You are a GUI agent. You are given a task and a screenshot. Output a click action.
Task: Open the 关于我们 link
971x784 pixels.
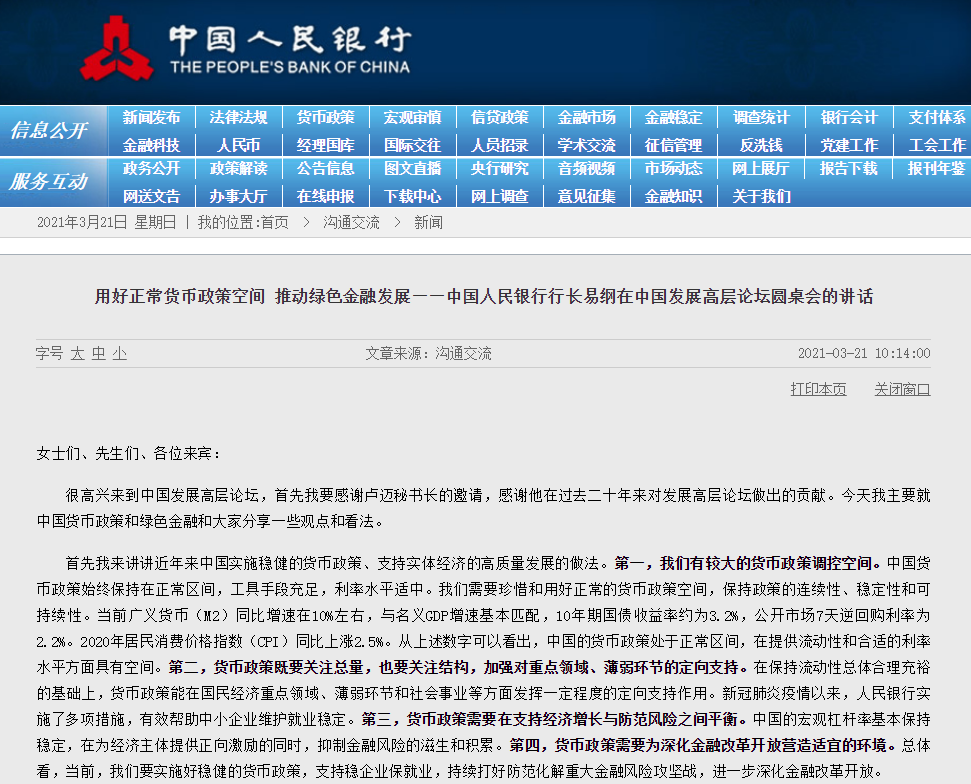click(761, 196)
